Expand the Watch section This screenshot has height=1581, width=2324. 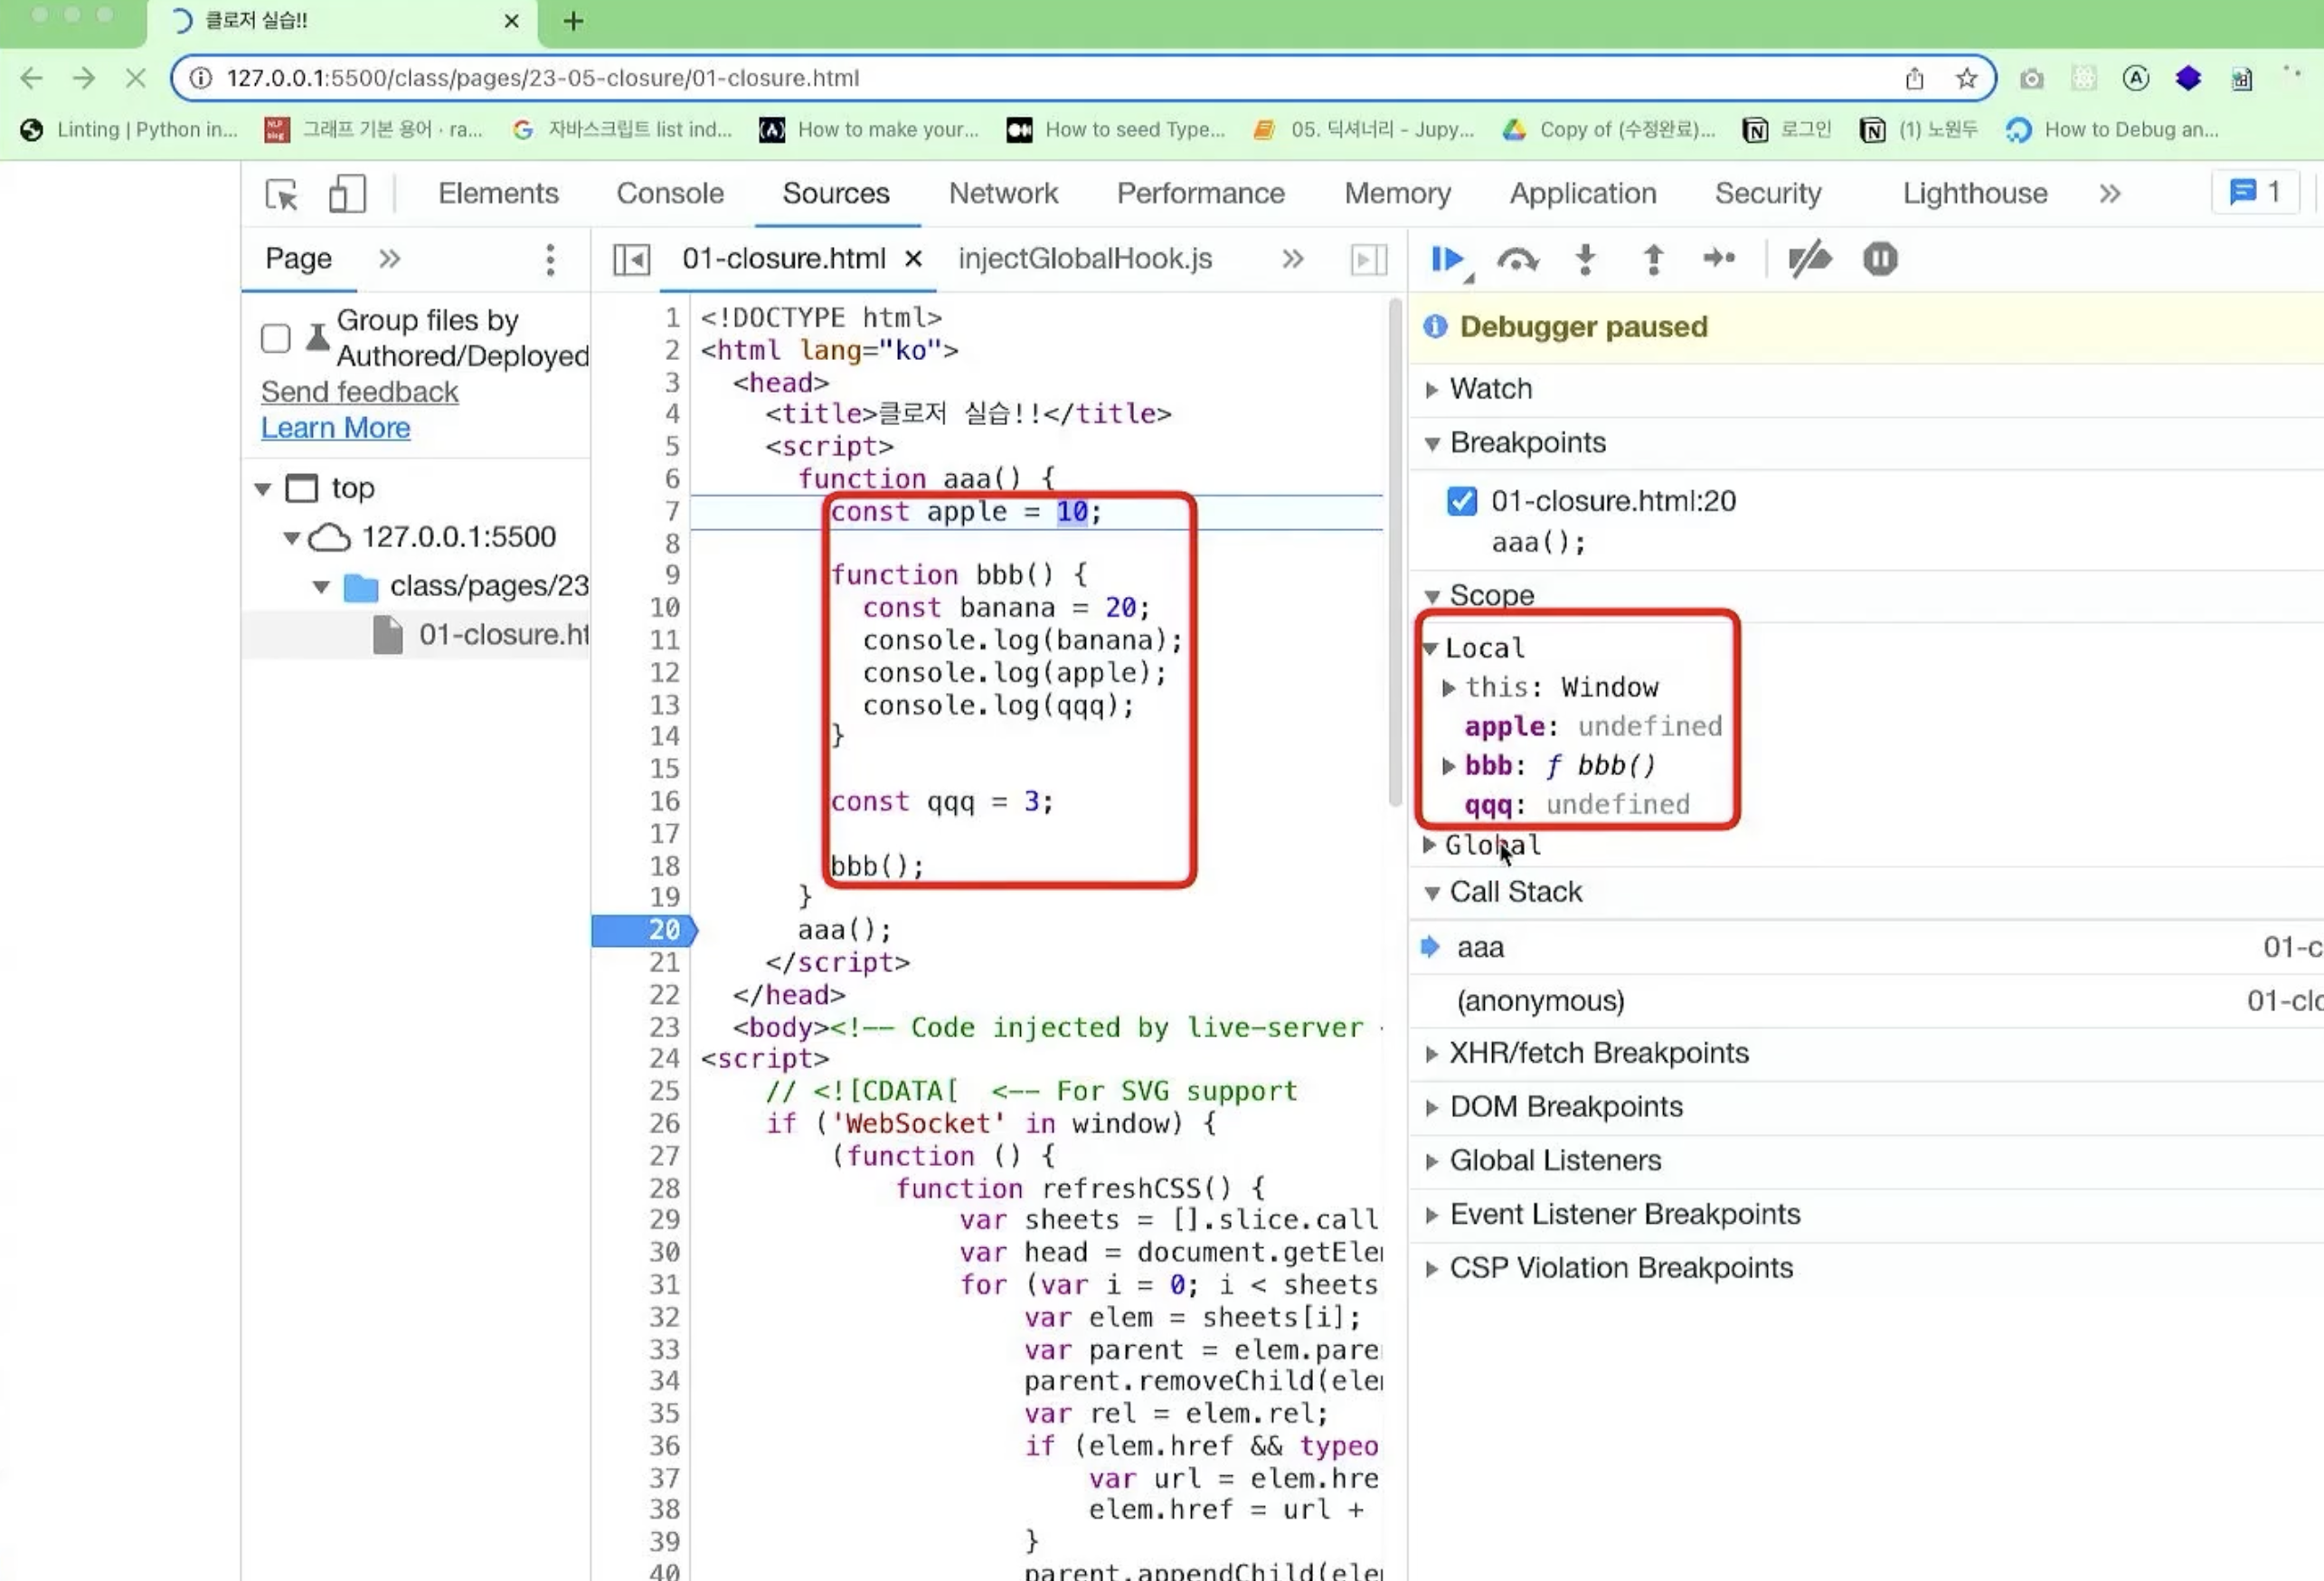(x=1432, y=390)
